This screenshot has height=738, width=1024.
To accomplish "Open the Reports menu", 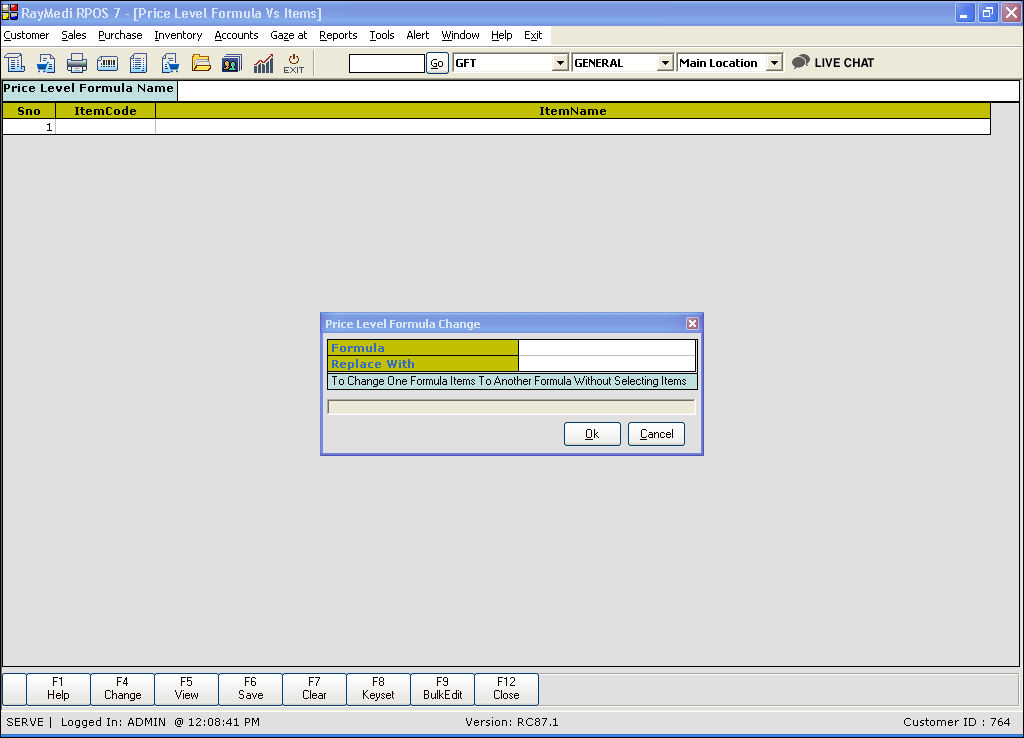I will (338, 35).
